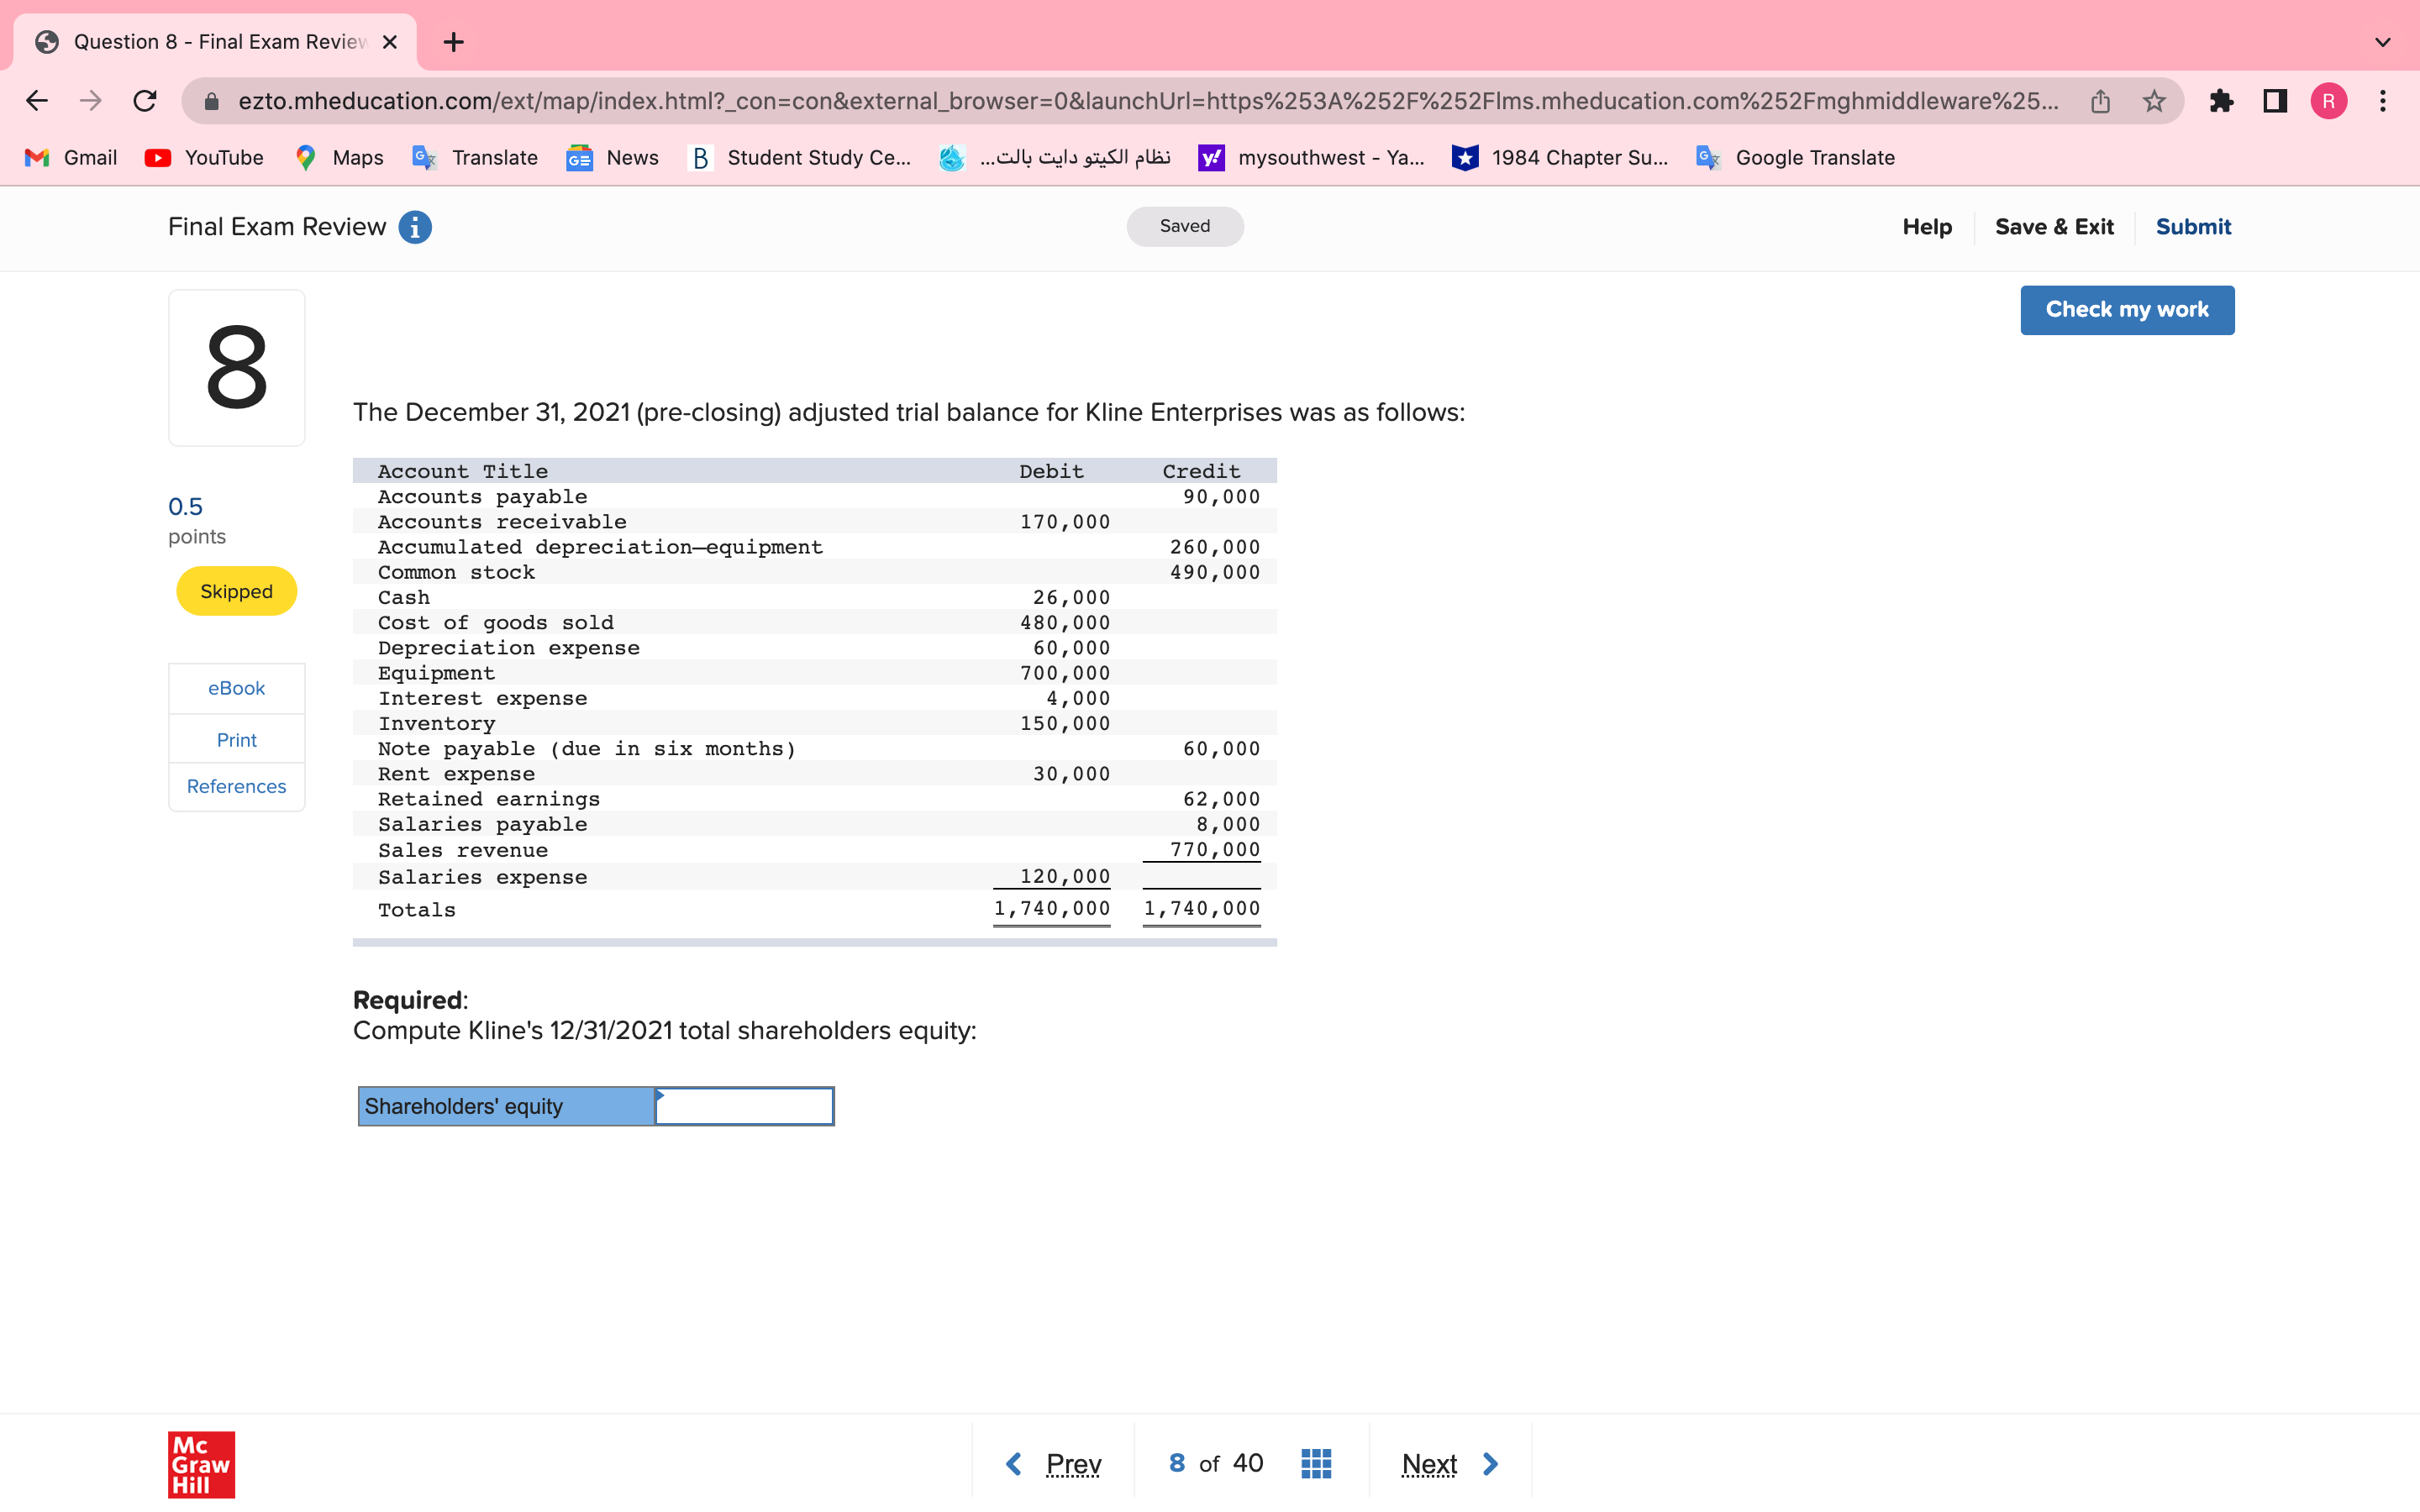Click the info icon beside Final Exam Review
This screenshot has width=2420, height=1512.
tap(414, 227)
